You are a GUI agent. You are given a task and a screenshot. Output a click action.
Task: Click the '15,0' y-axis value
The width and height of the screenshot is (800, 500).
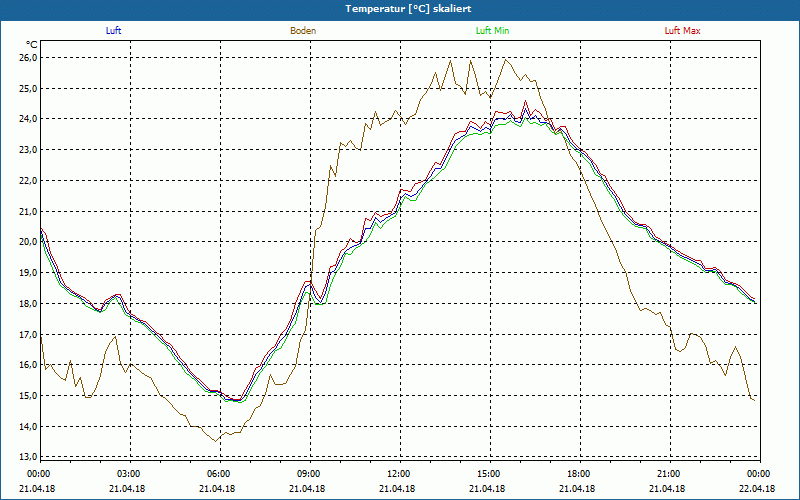29,396
